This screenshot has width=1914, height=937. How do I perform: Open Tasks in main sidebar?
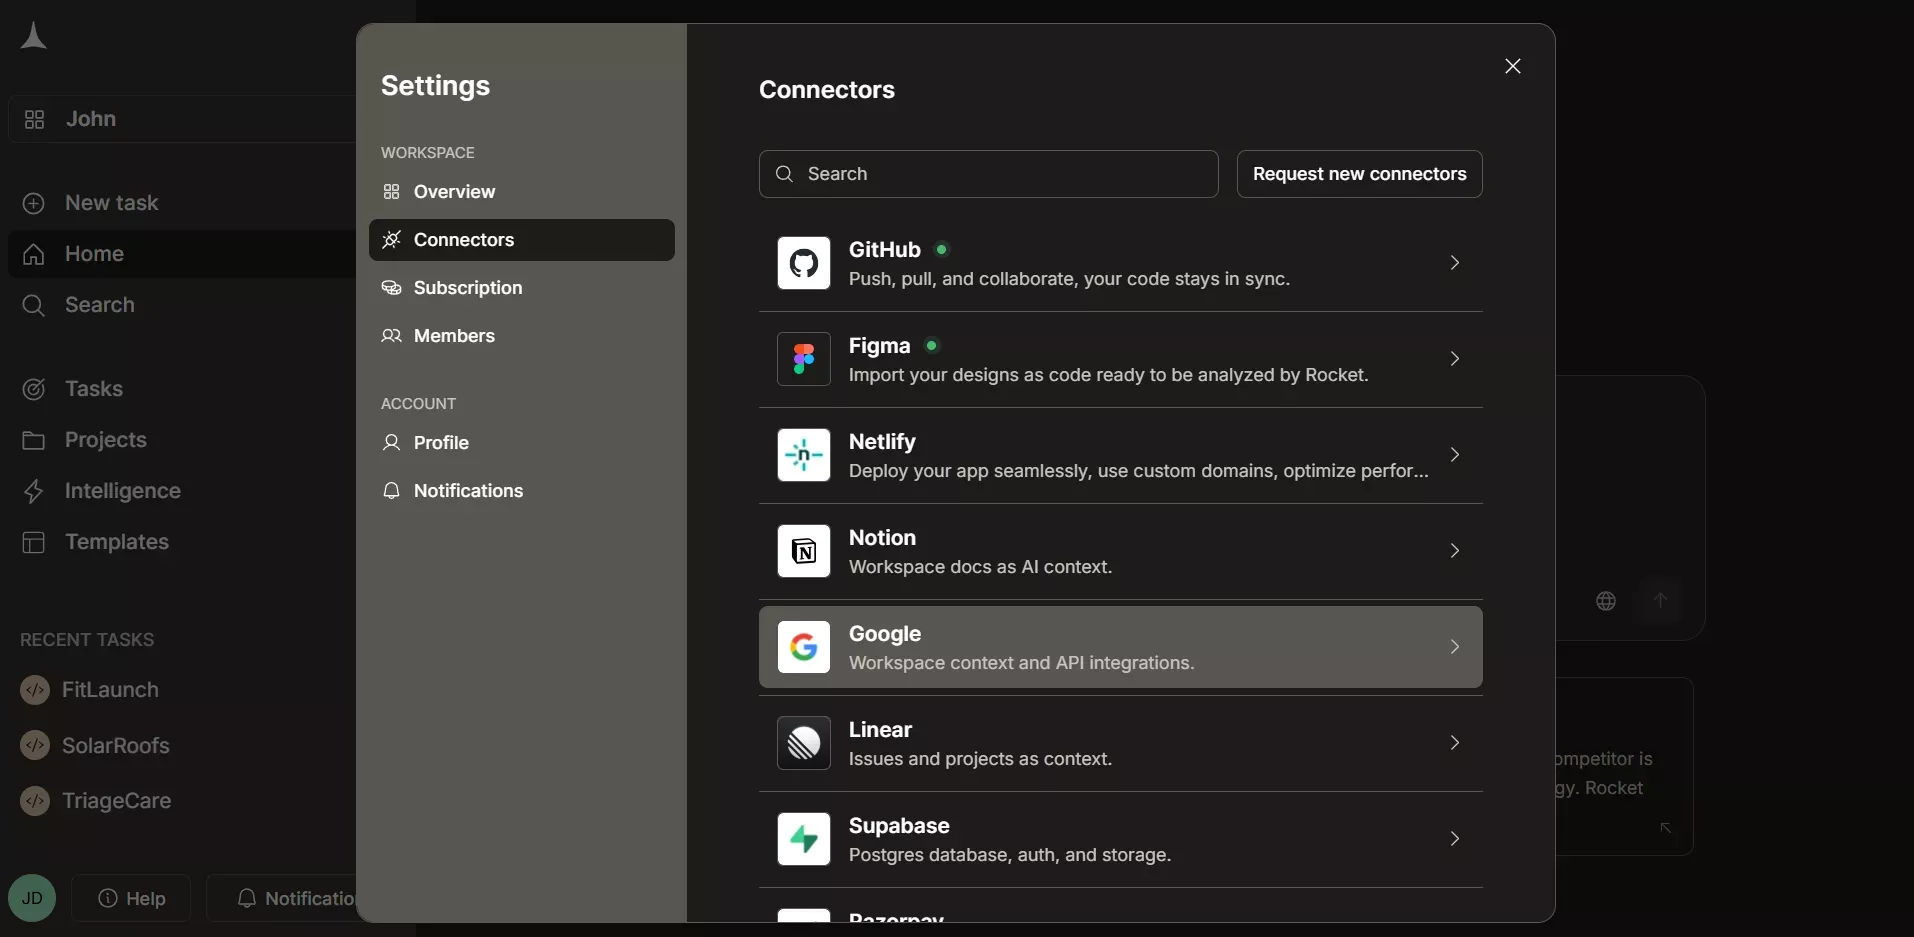coord(182,389)
